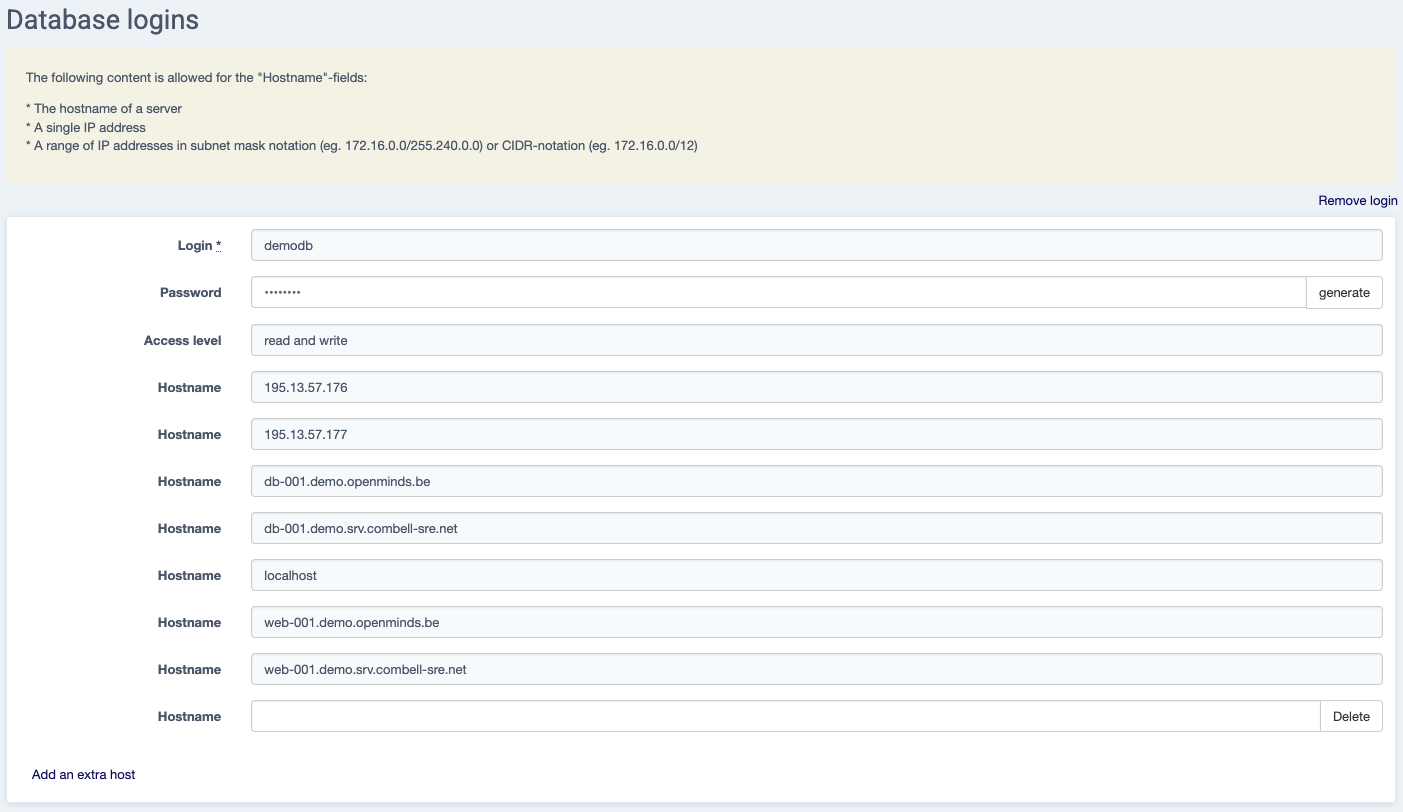Click the 'Add an extra host' link
The height and width of the screenshot is (812, 1403).
tap(83, 774)
